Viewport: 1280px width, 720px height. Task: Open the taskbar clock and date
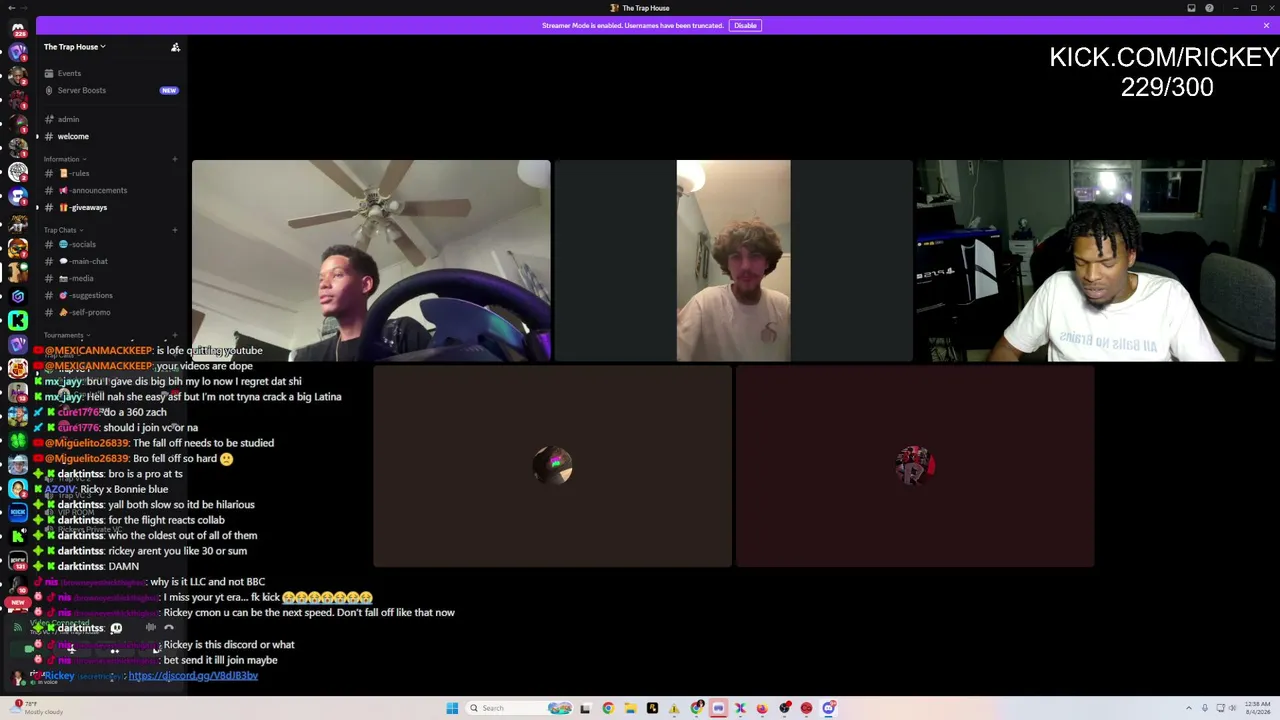coord(1258,708)
